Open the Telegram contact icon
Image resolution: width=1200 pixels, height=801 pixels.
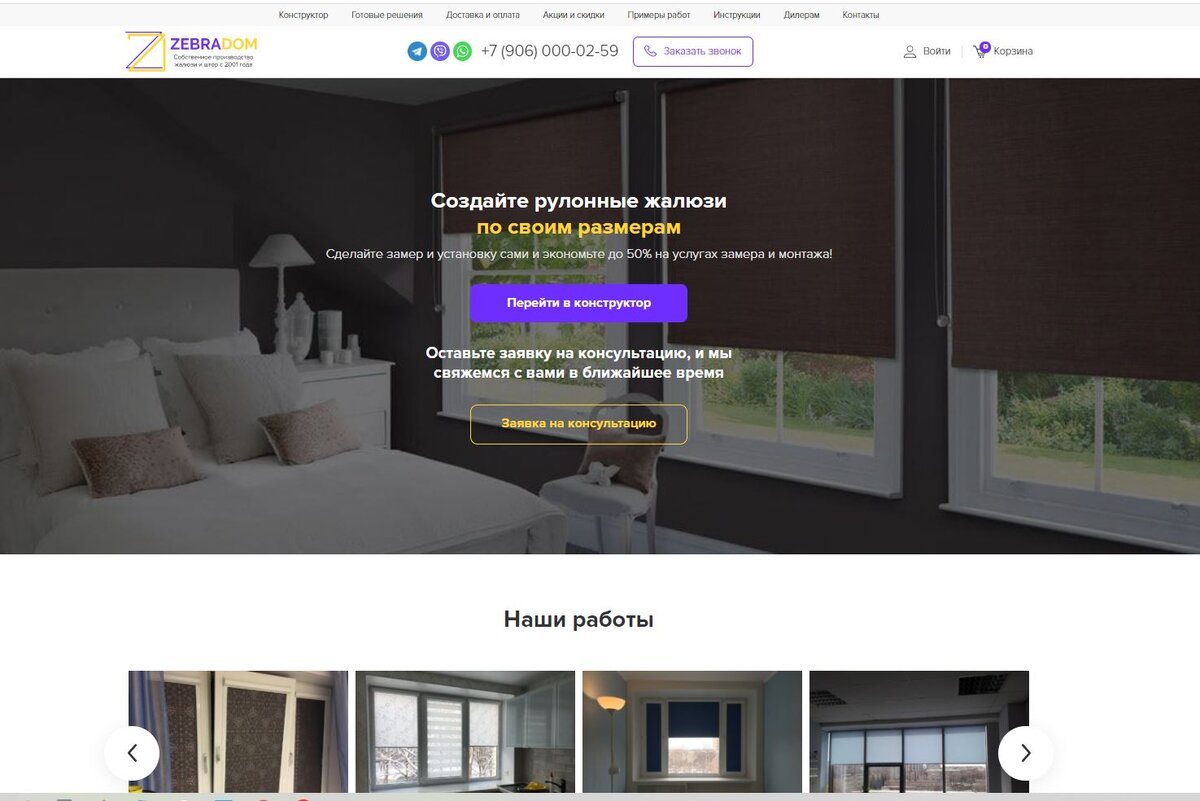(x=417, y=51)
